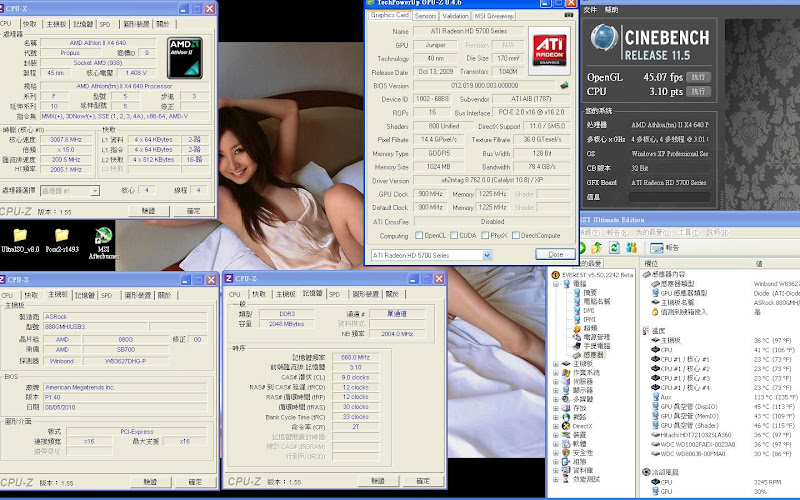Select the 電源管理 icon in Everest tree

tap(577, 337)
